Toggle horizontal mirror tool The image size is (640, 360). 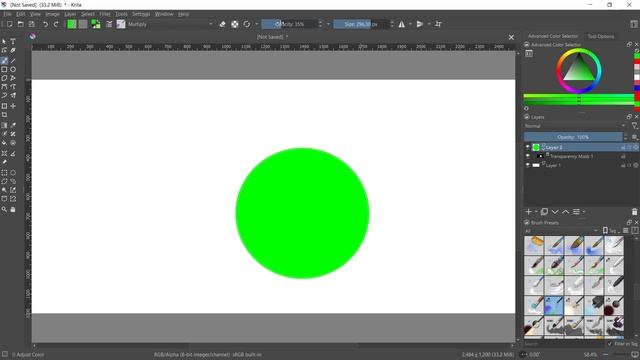pyautogui.click(x=402, y=24)
